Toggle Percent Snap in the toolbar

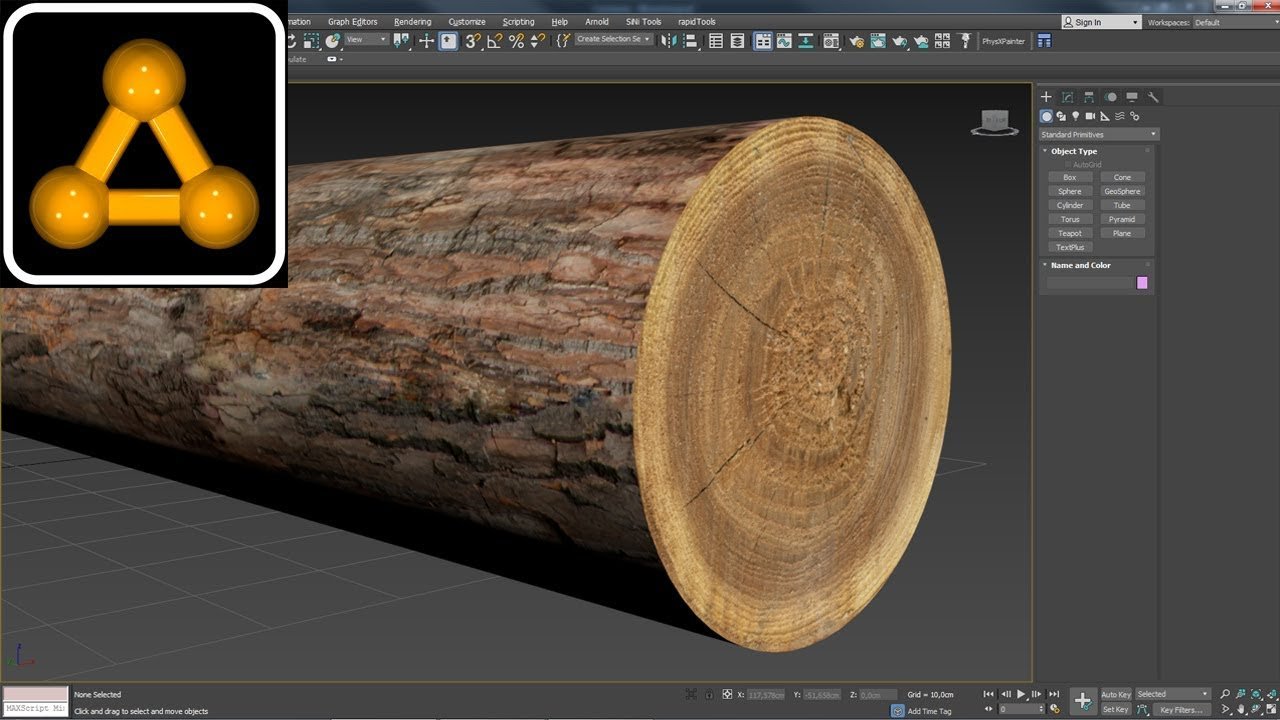[x=516, y=41]
